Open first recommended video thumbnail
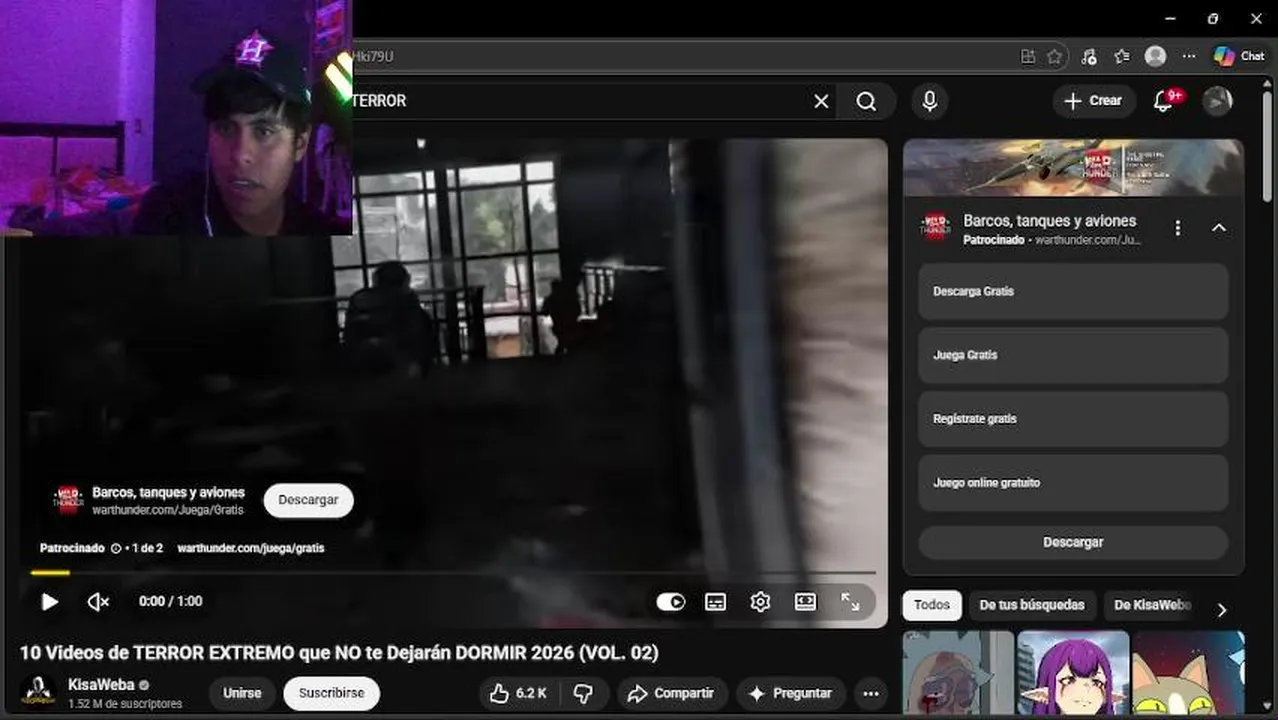The width and height of the screenshot is (1278, 720). pos(958,672)
